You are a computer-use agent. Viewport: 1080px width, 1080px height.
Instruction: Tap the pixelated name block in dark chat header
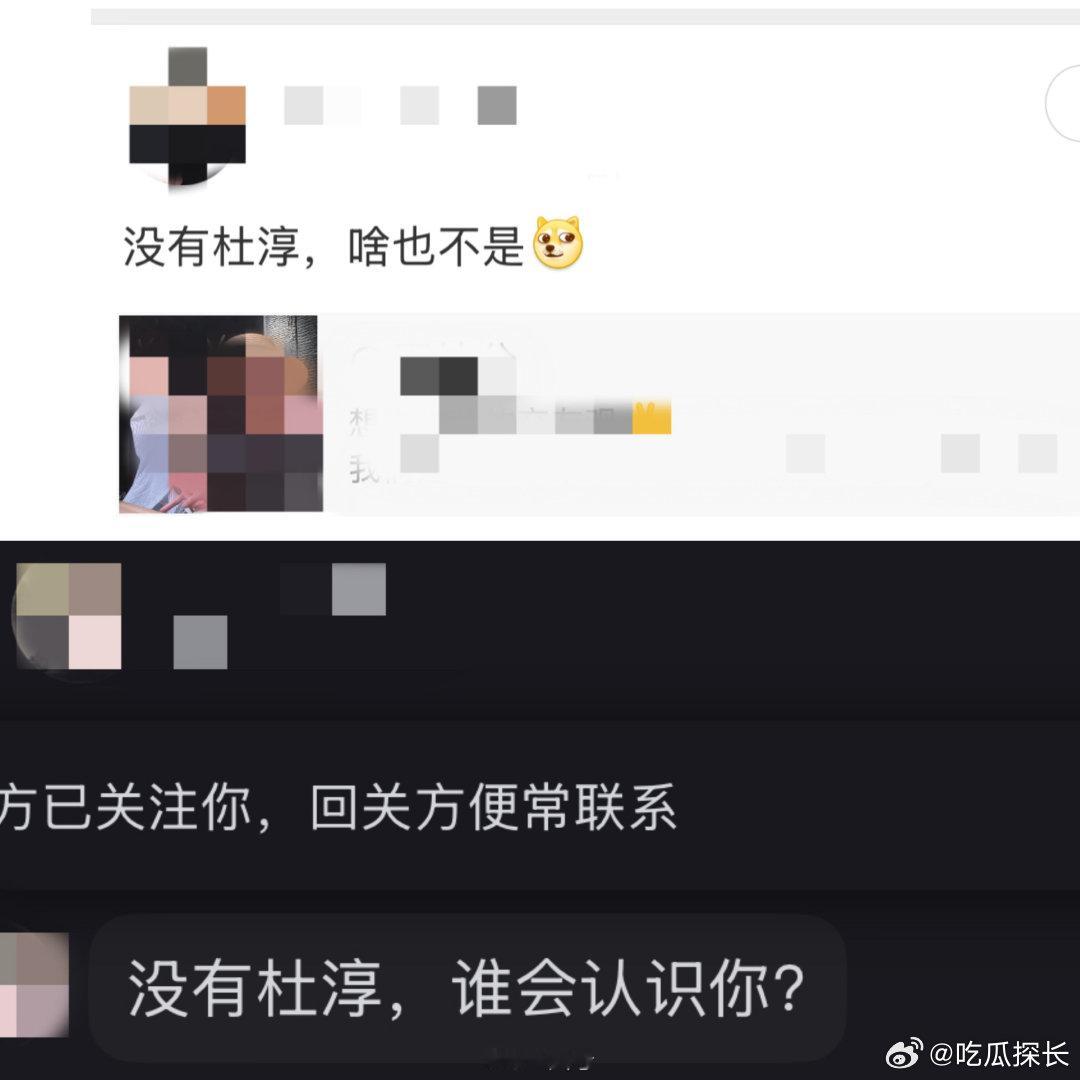333,589
